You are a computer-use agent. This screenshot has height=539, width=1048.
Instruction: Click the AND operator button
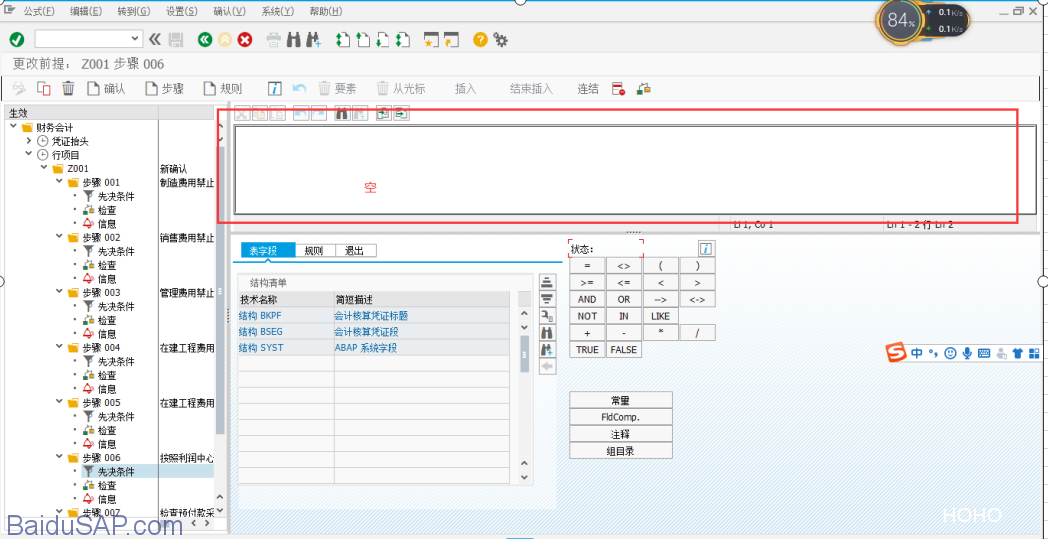tap(587, 299)
